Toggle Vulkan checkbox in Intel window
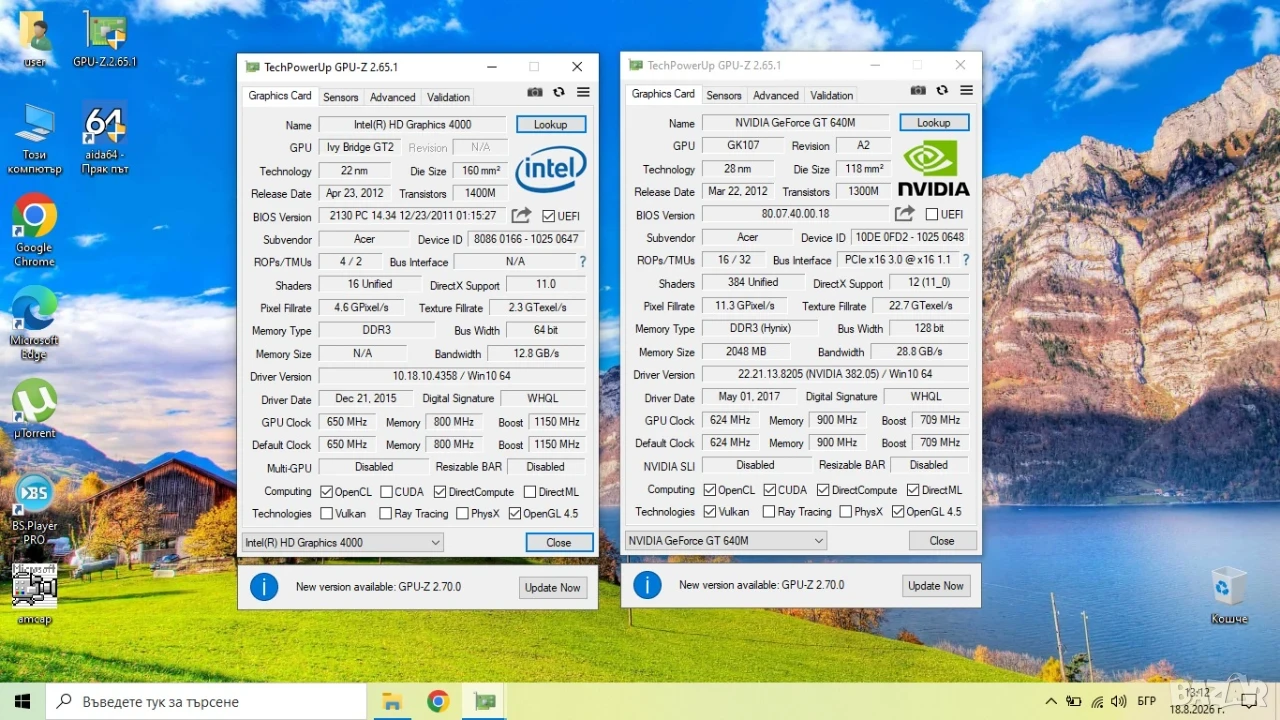Image resolution: width=1280 pixels, height=720 pixels. coord(326,514)
